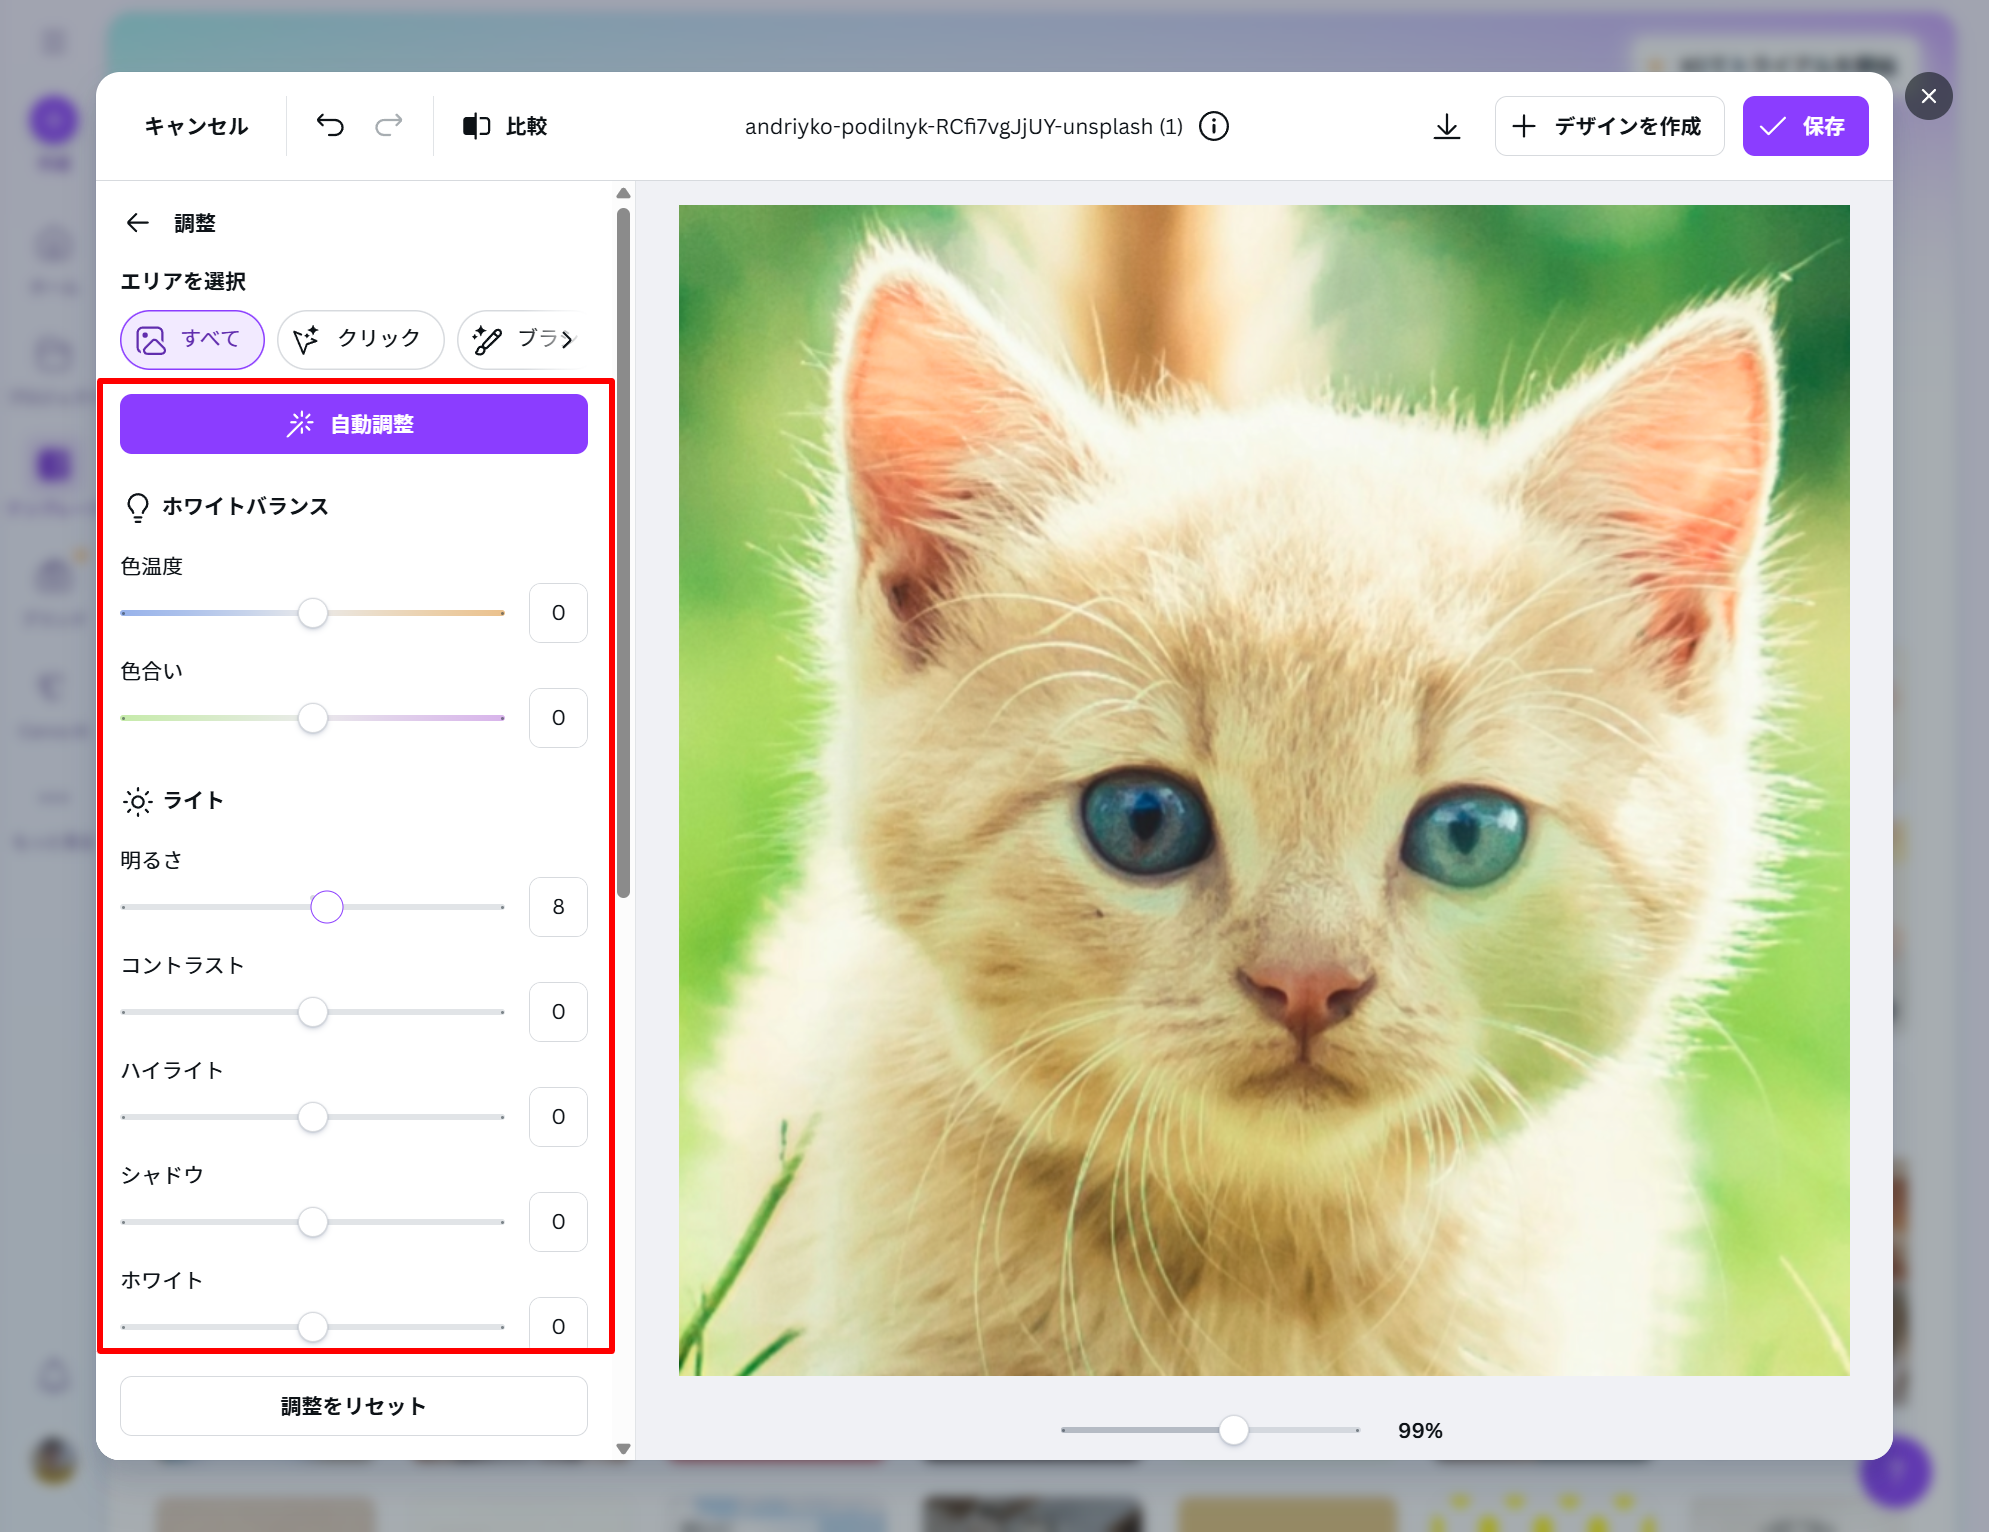
Task: Click the undo arrow icon
Action: coord(330,126)
